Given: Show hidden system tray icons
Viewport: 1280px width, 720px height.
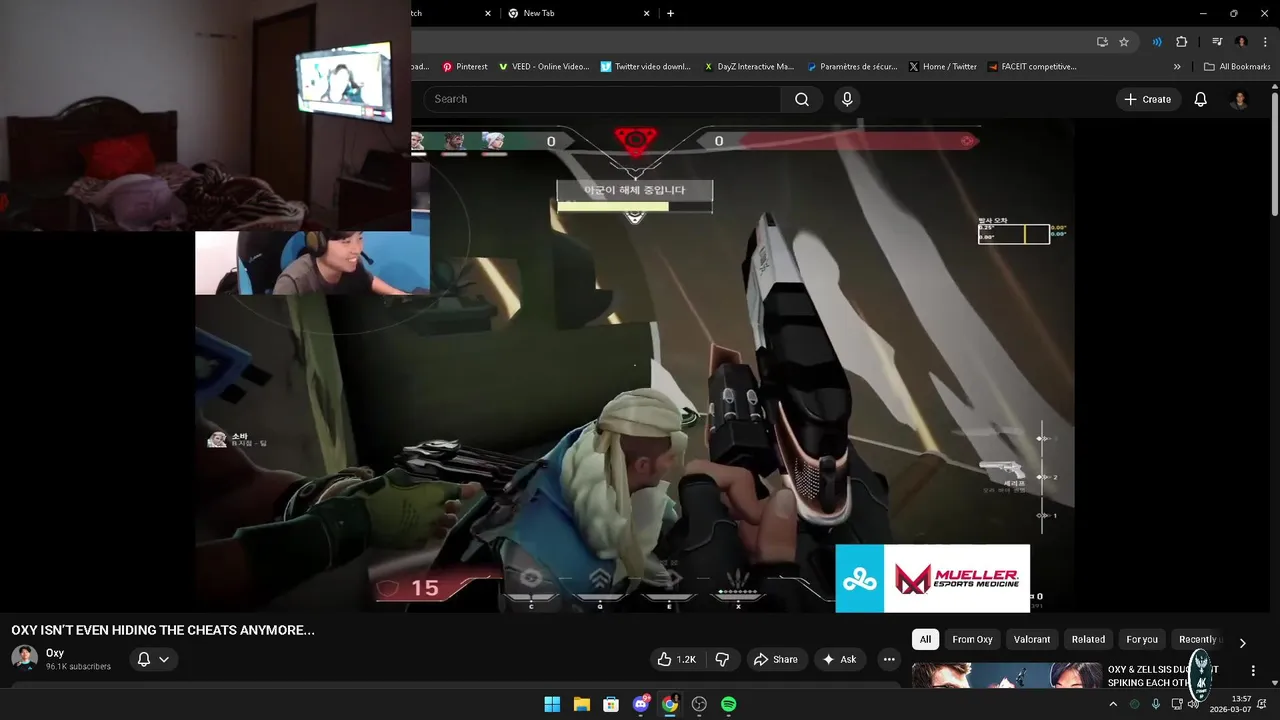Looking at the screenshot, I should (1113, 704).
